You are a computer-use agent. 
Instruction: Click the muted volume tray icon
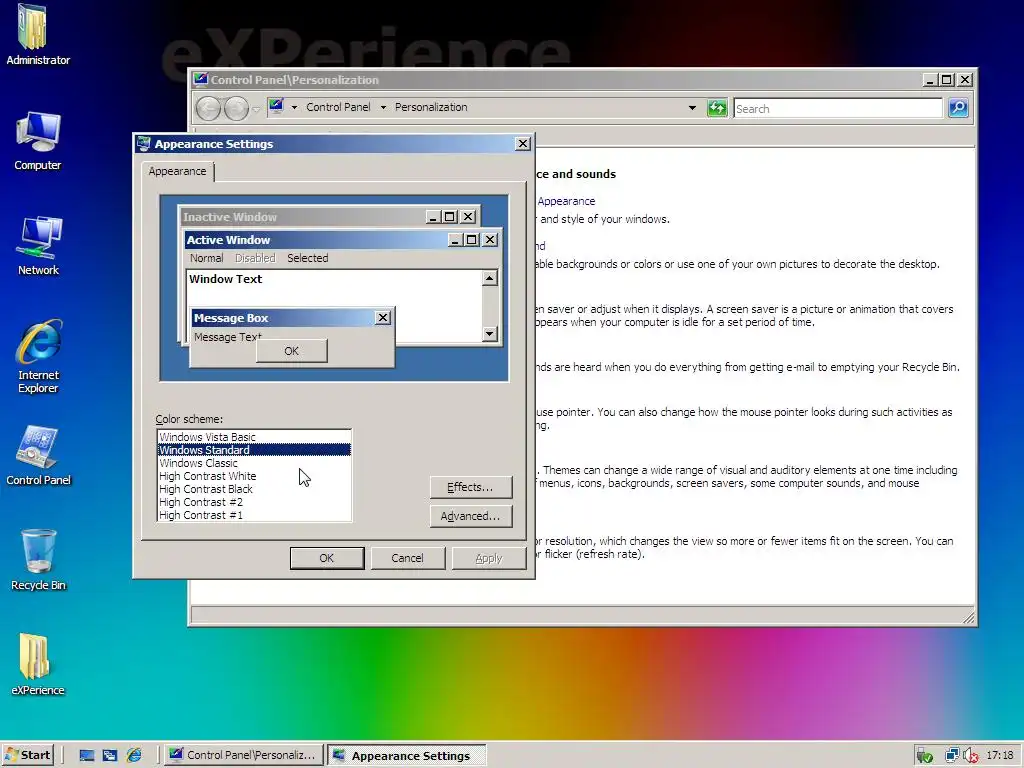click(x=970, y=756)
